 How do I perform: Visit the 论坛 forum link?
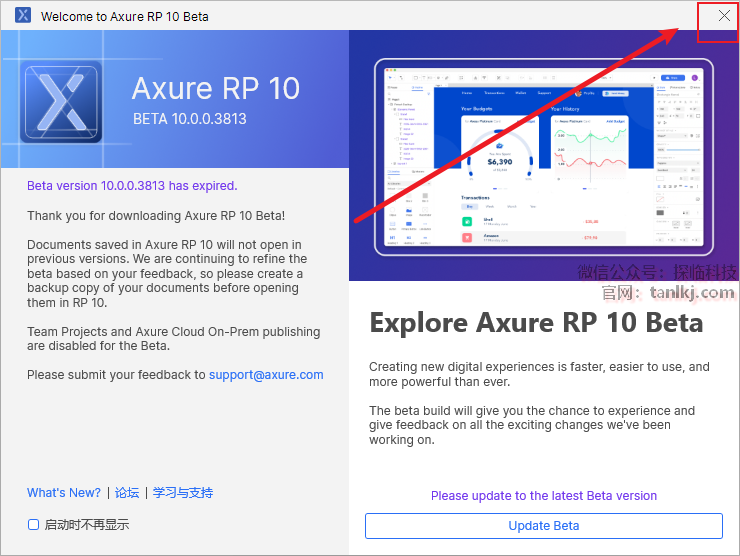(127, 492)
